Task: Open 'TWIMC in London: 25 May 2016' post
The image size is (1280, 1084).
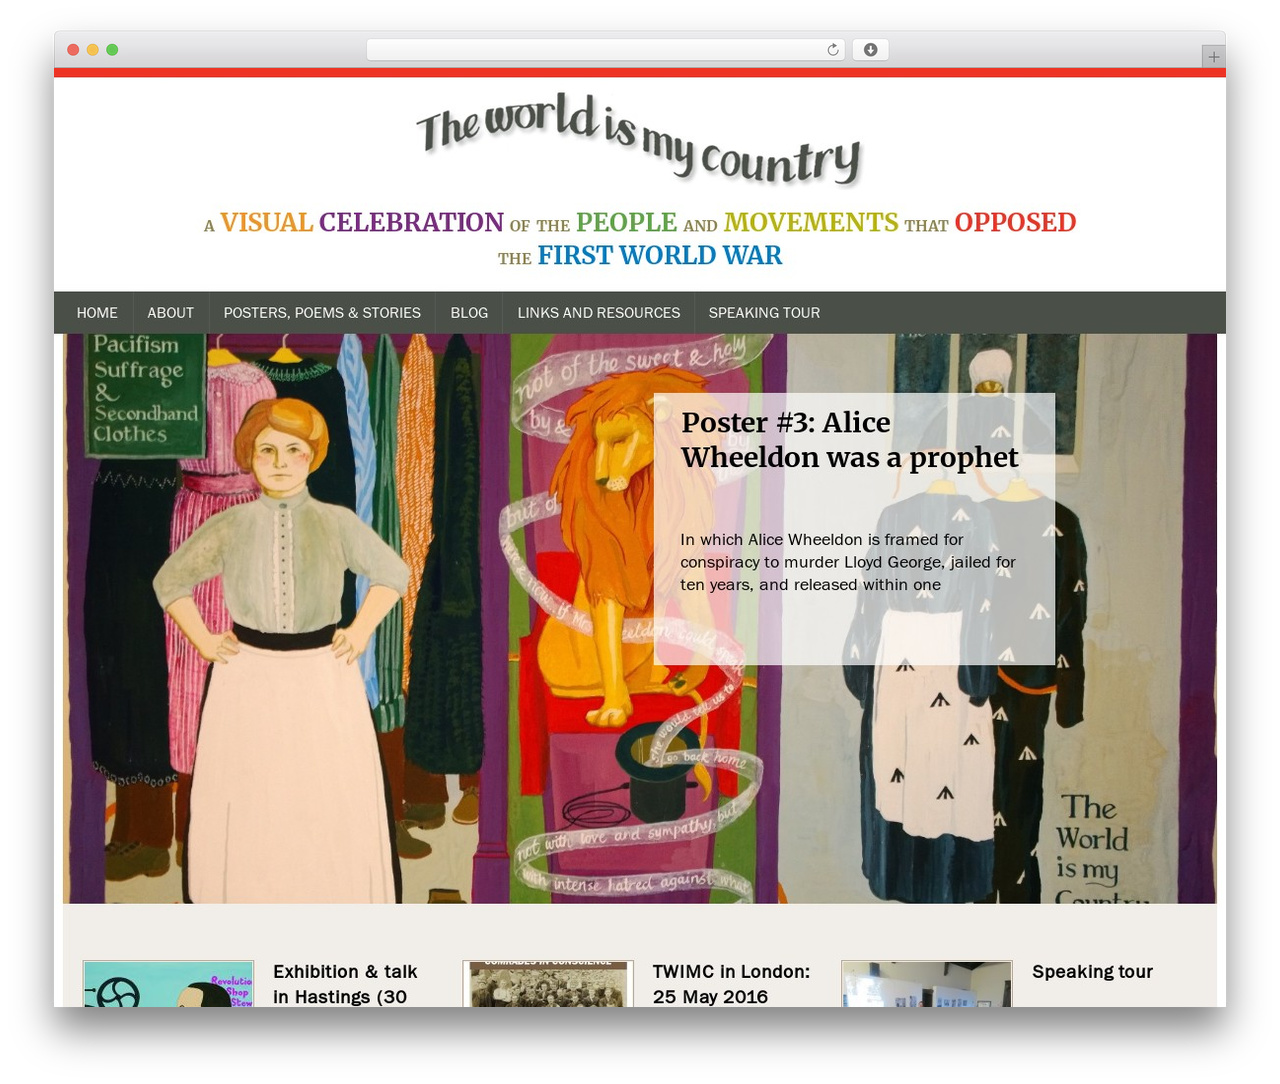Action: [x=731, y=984]
